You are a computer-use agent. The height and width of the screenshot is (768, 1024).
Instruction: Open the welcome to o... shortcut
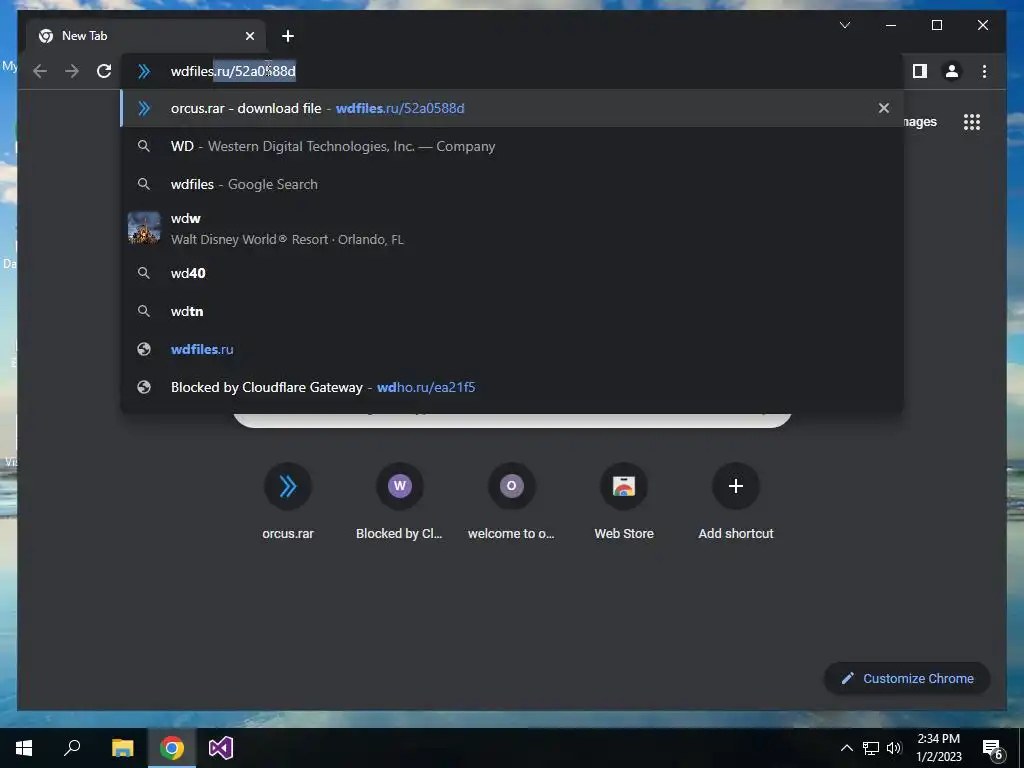point(511,502)
